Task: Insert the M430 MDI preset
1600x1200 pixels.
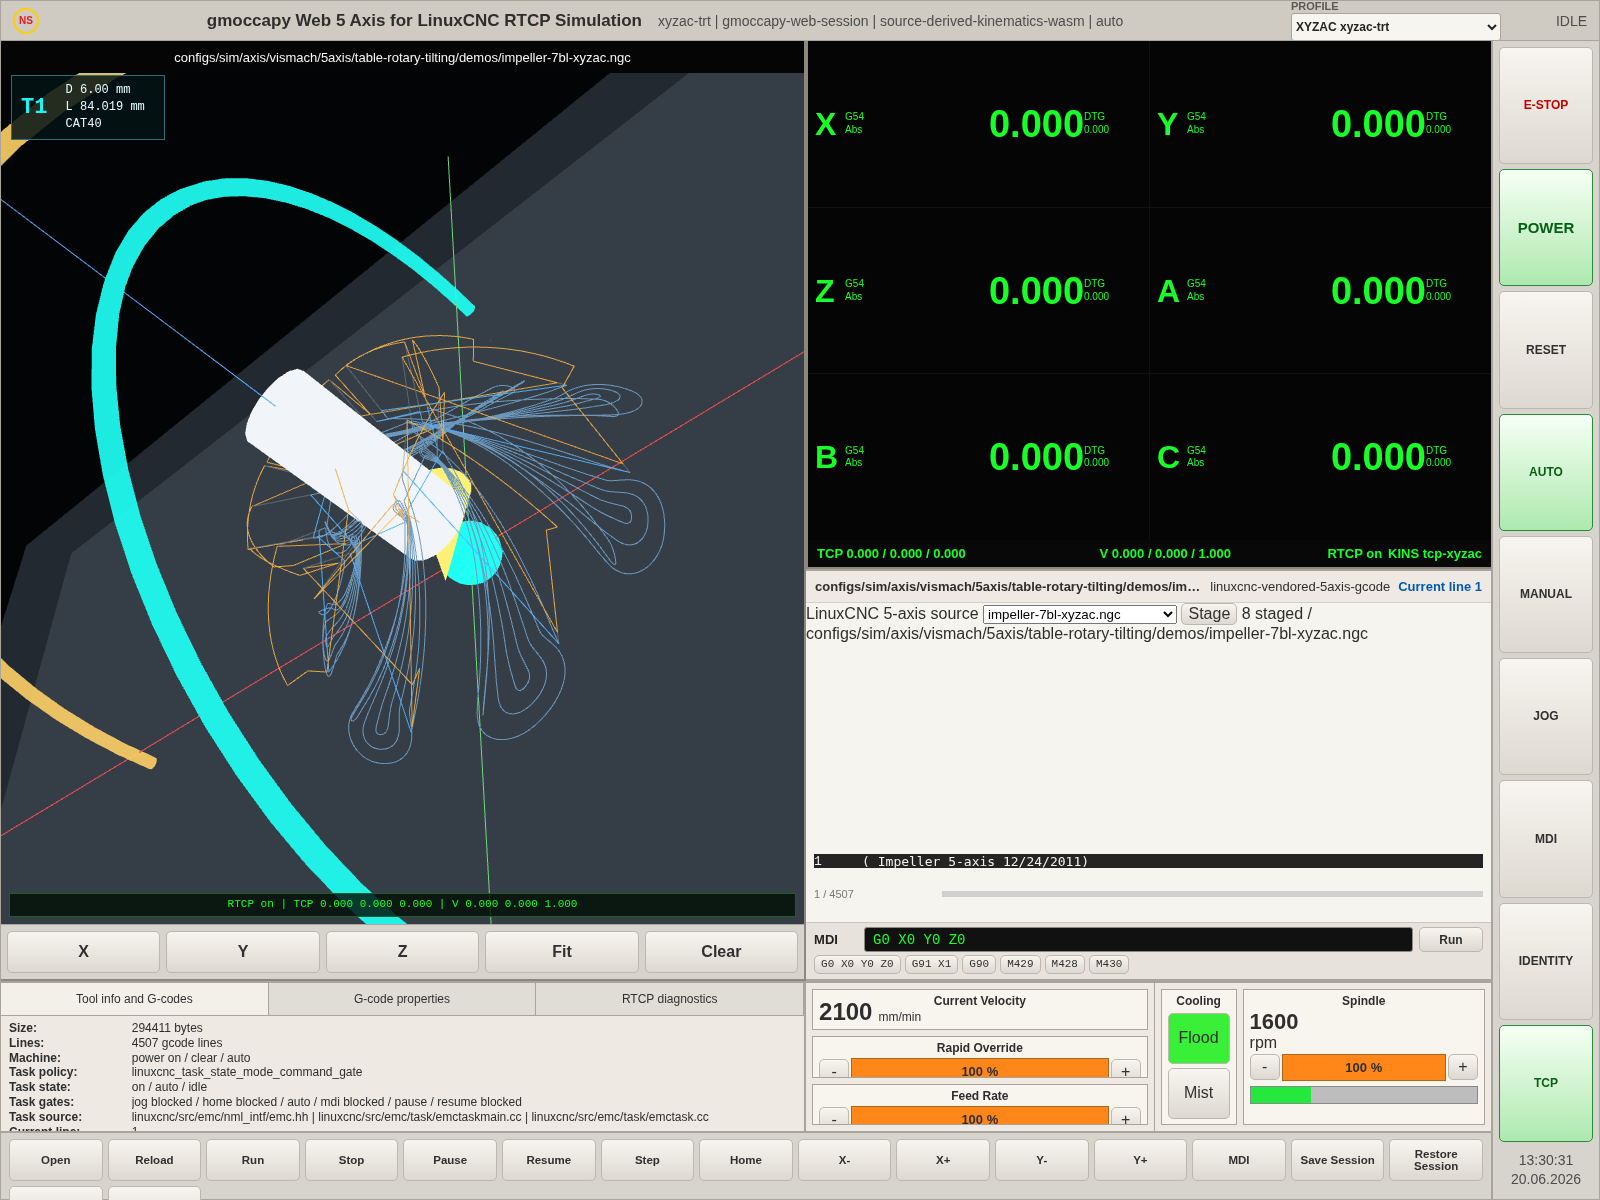Action: [x=1109, y=964]
